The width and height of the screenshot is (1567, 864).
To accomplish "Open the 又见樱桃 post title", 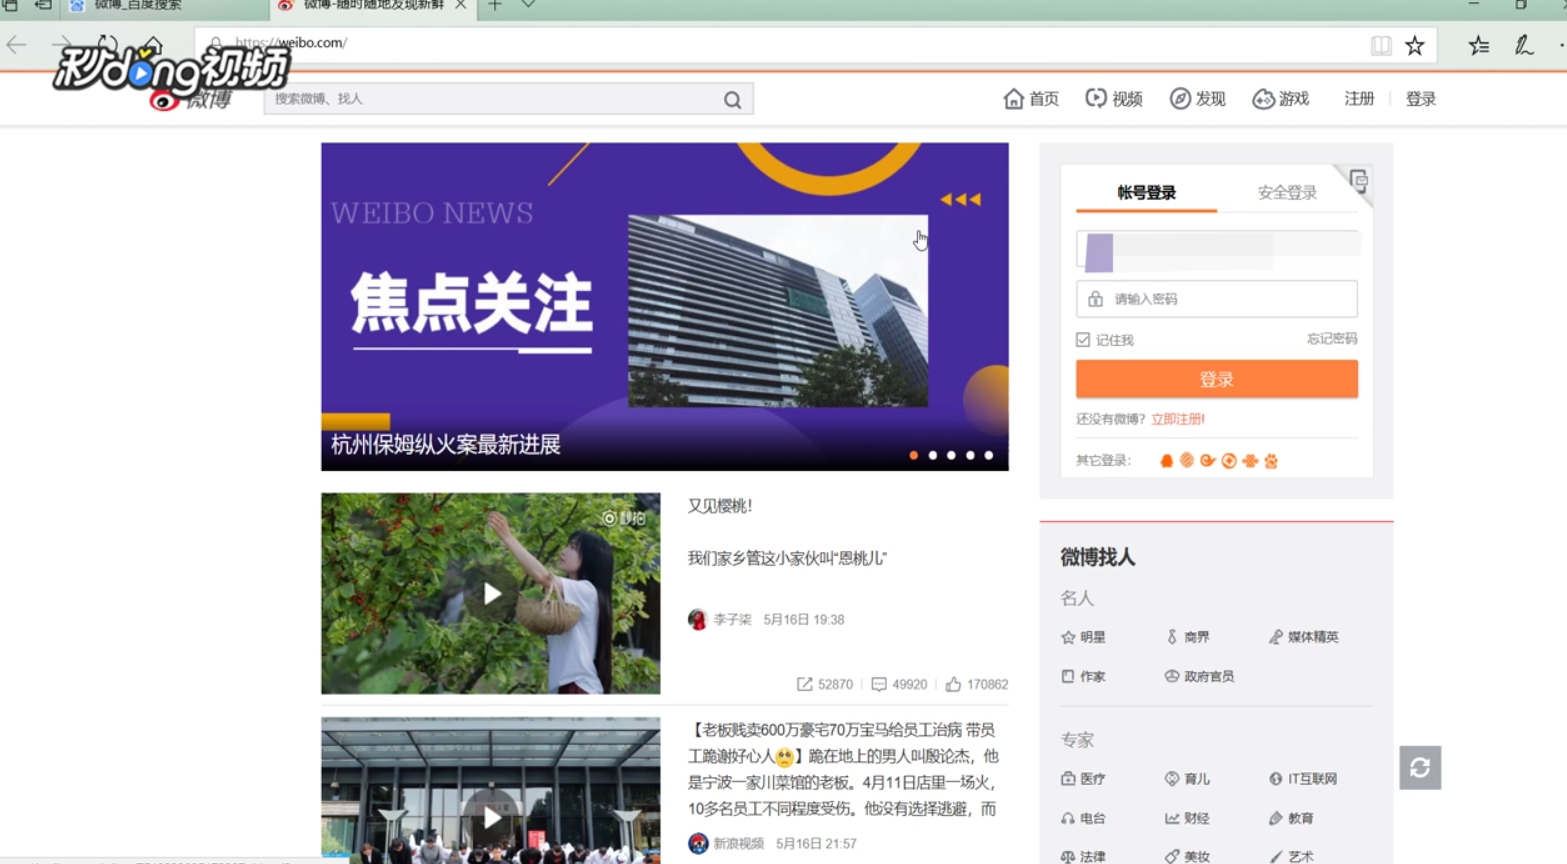I will [x=720, y=506].
